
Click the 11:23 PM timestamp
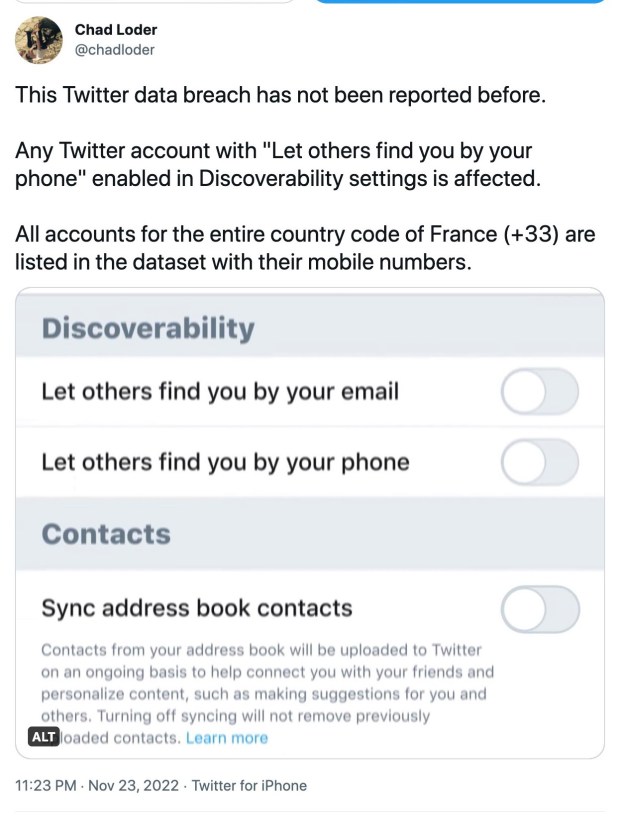46,785
